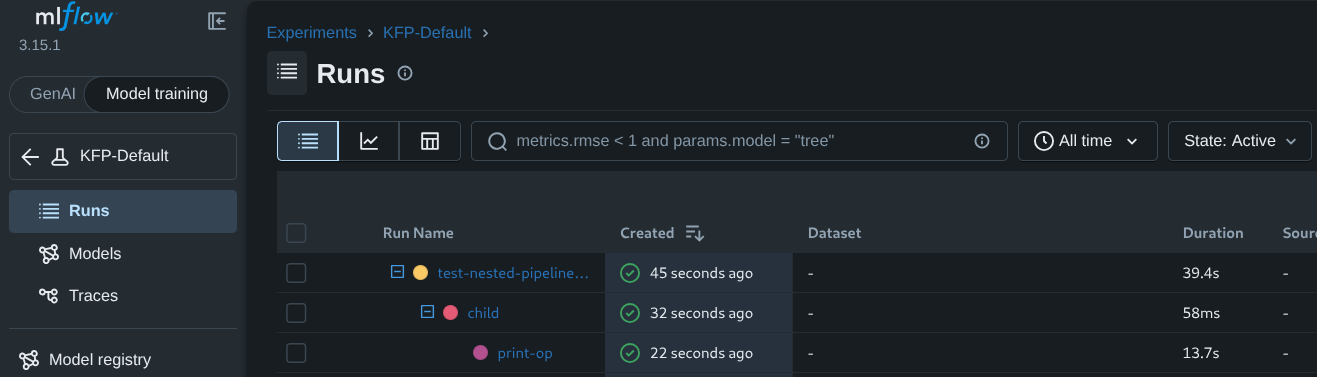The width and height of the screenshot is (1317, 377).
Task: Open the child run
Action: tap(483, 313)
